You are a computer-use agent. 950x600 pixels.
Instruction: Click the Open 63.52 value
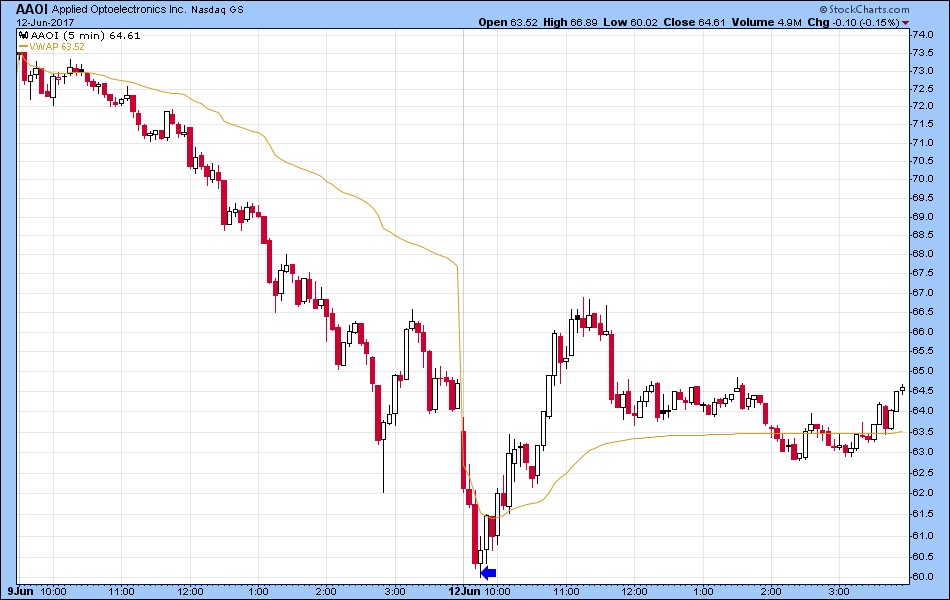[508, 22]
